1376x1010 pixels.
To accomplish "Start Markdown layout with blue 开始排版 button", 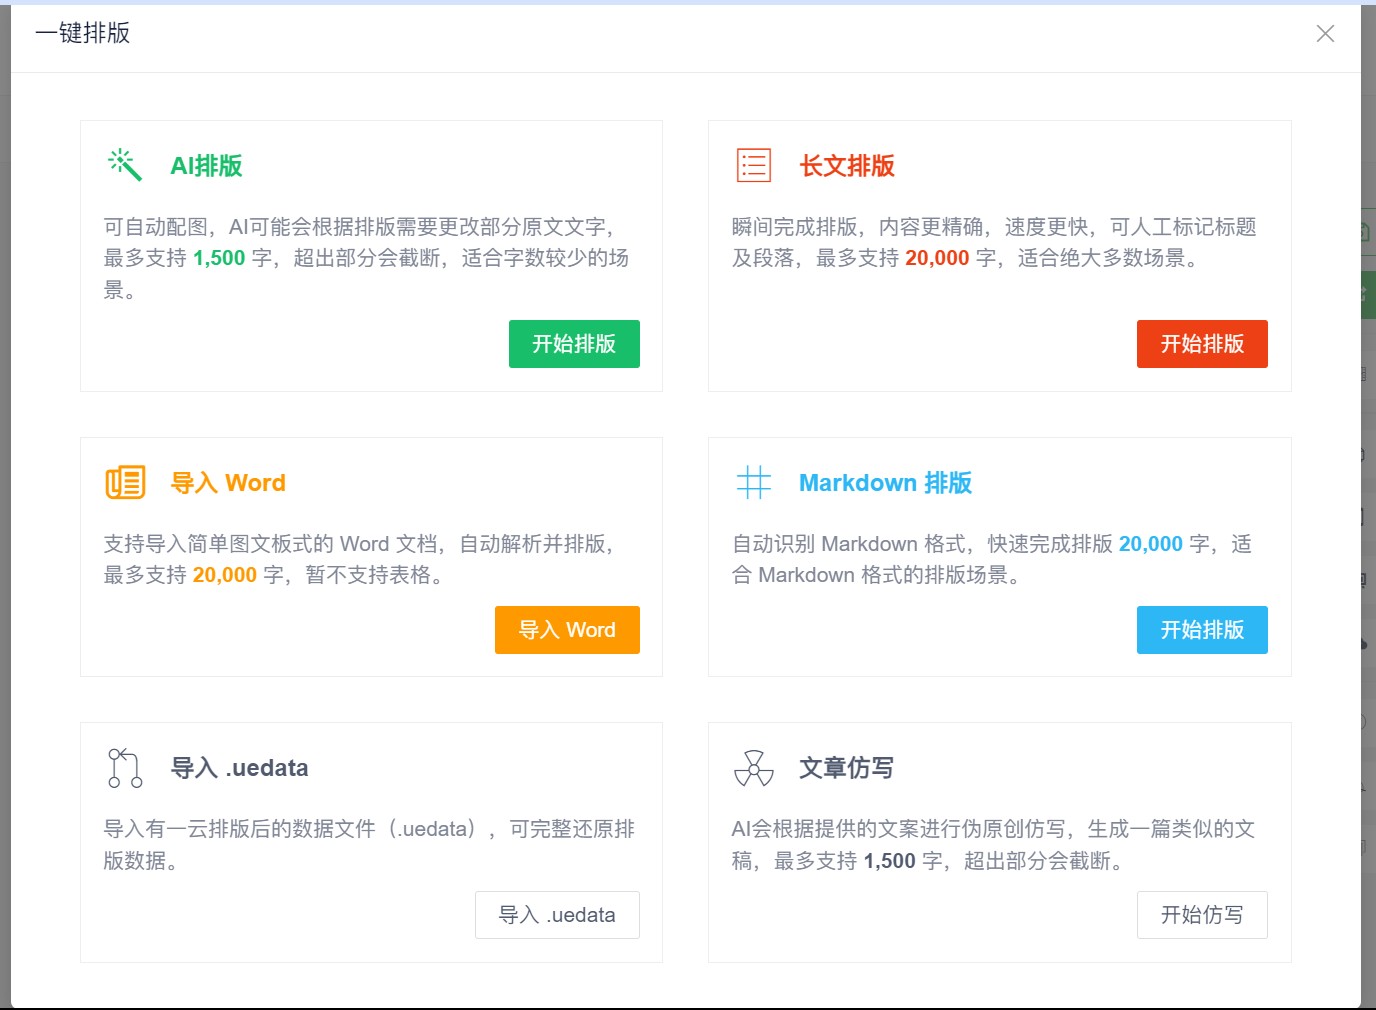I will (1202, 630).
